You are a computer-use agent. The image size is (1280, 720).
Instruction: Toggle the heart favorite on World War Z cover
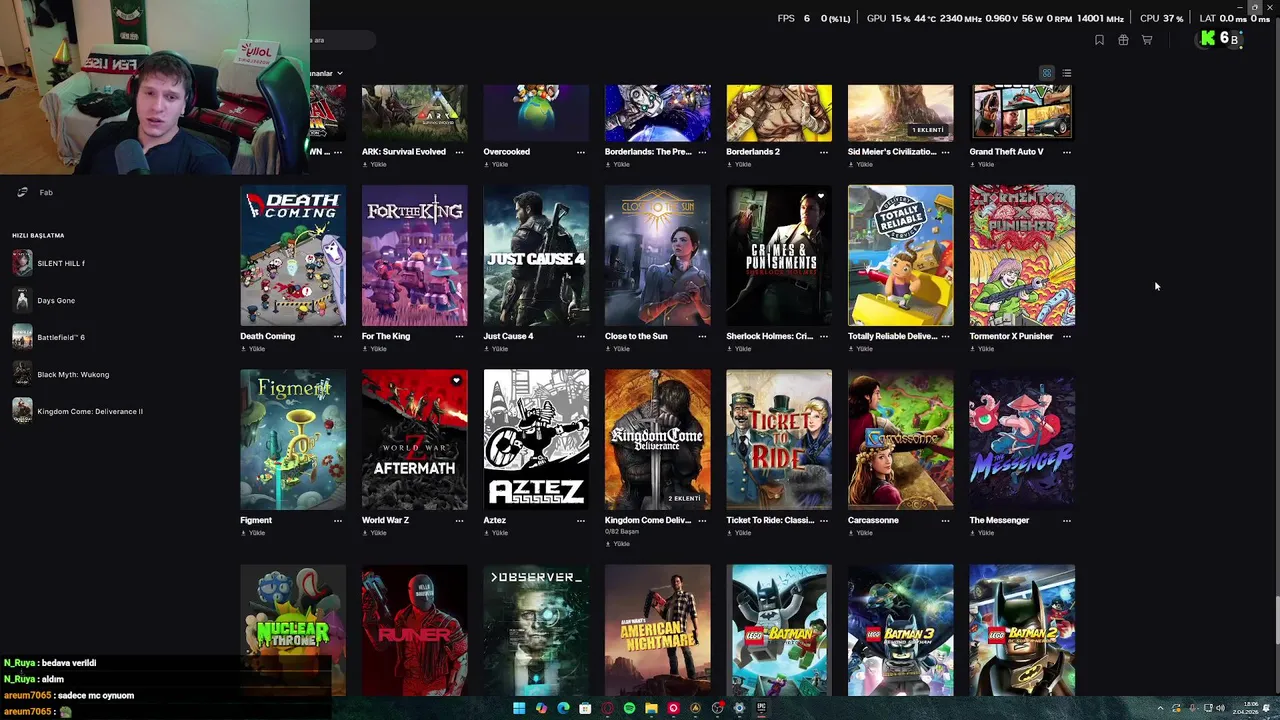point(456,380)
